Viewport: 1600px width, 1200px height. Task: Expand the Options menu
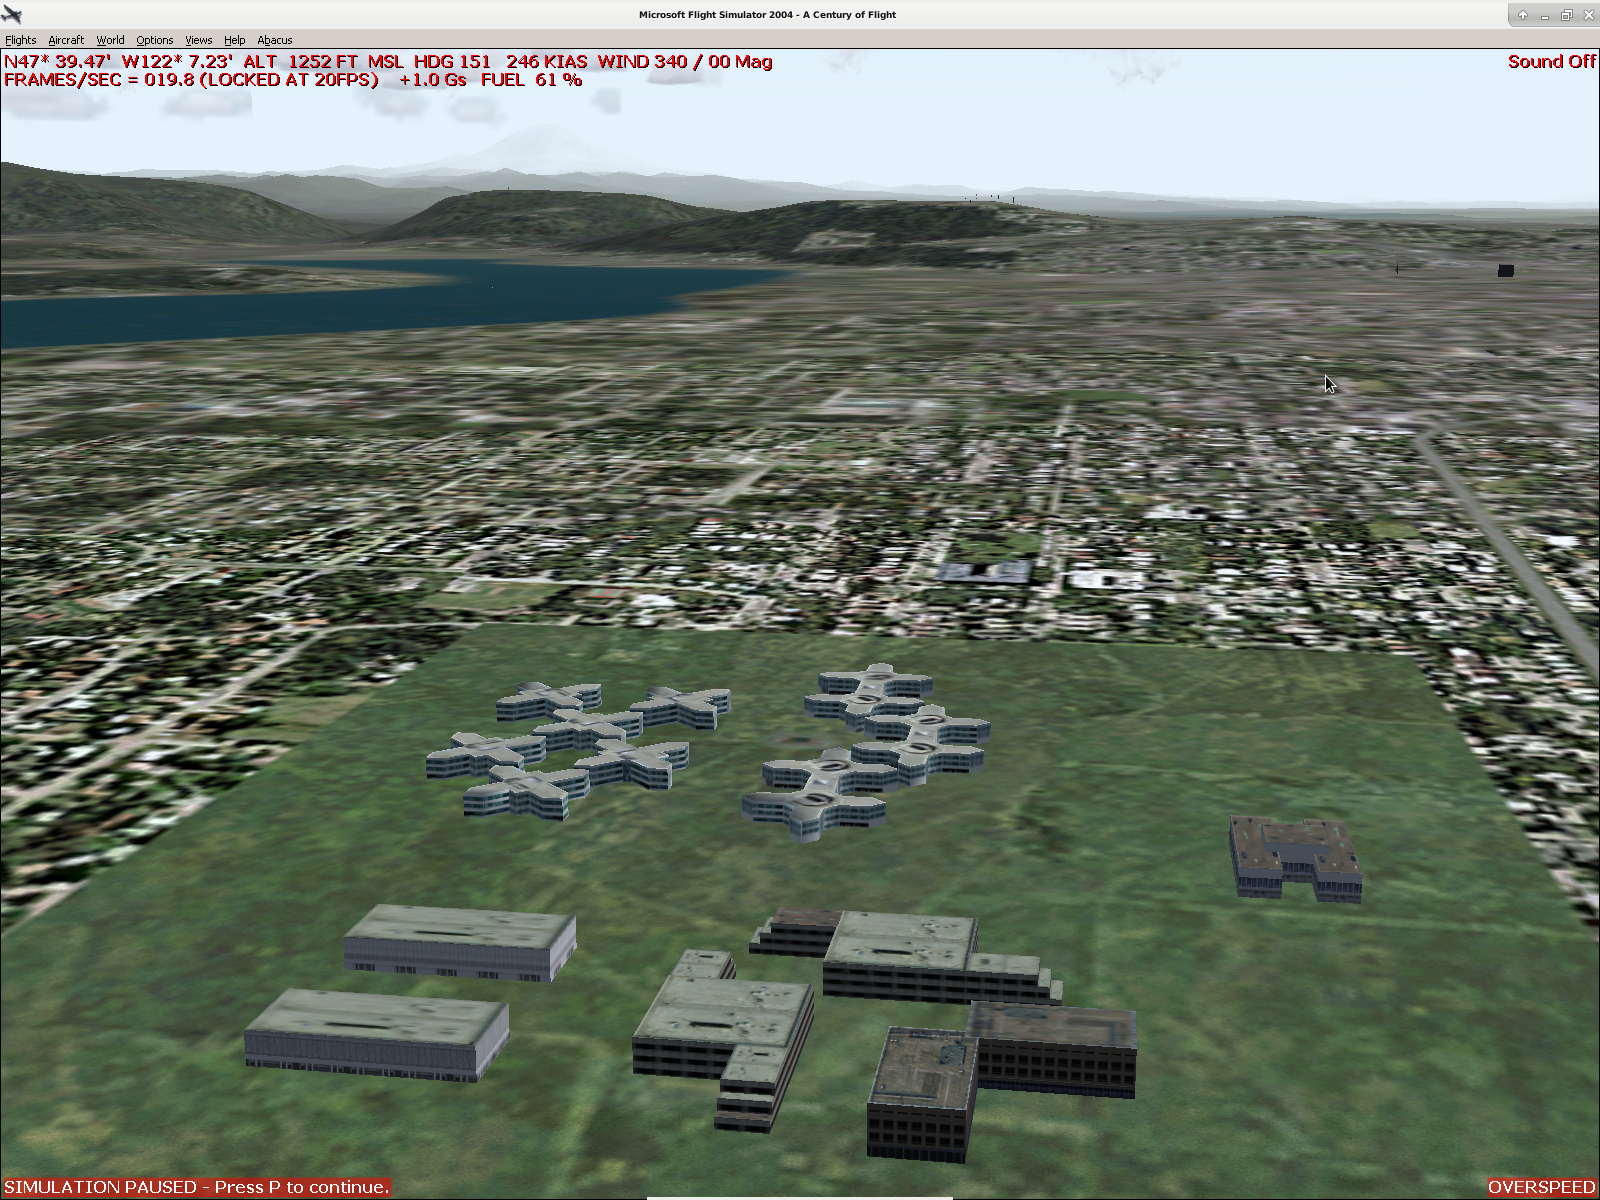[x=155, y=40]
